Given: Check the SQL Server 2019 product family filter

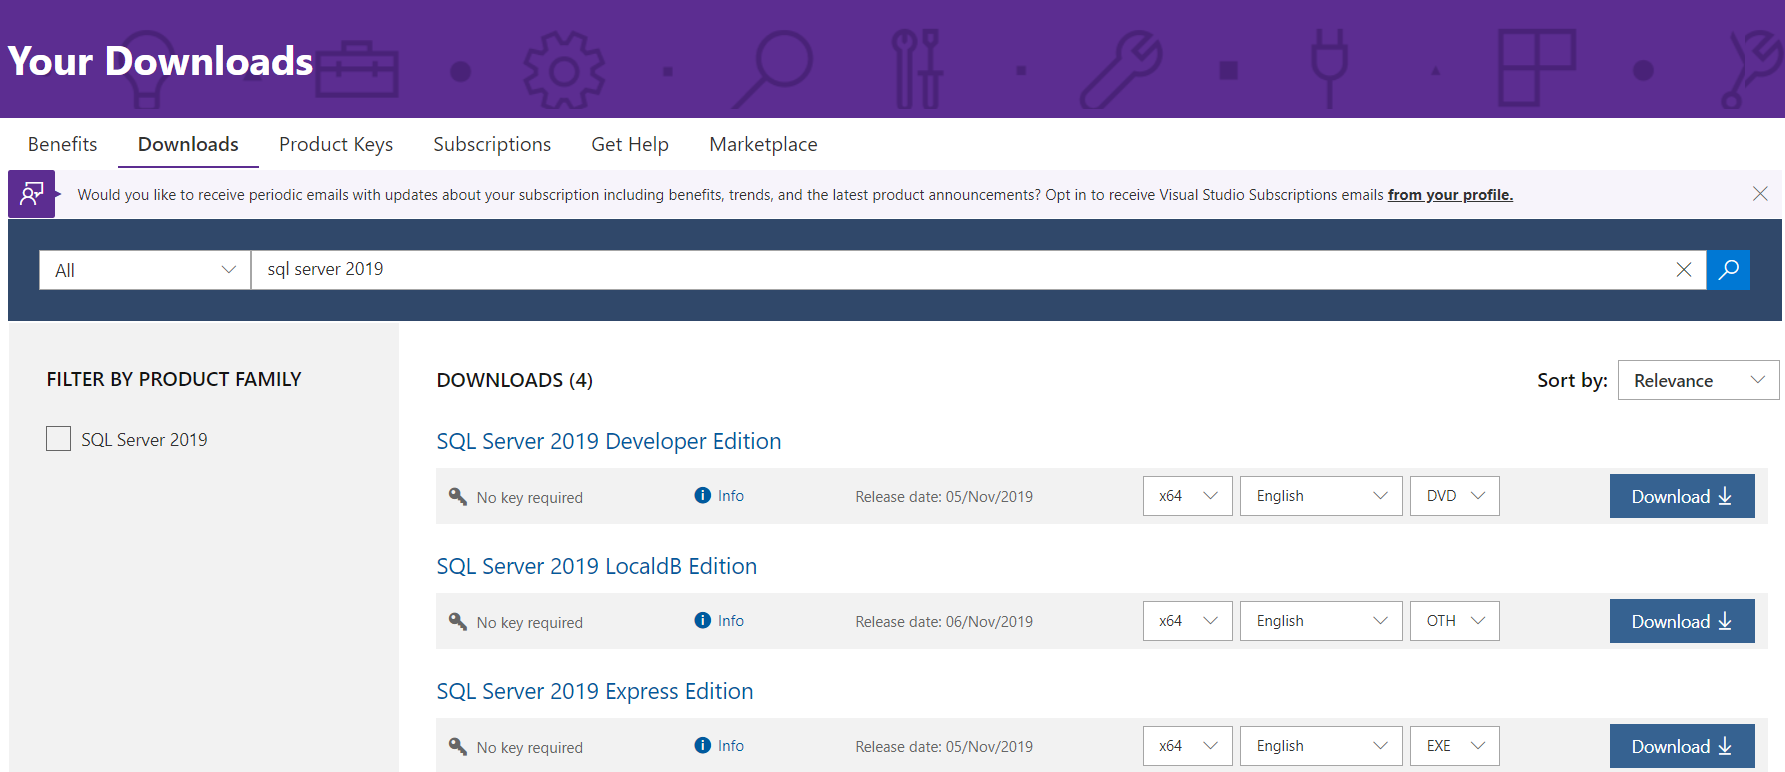Looking at the screenshot, I should [59, 439].
